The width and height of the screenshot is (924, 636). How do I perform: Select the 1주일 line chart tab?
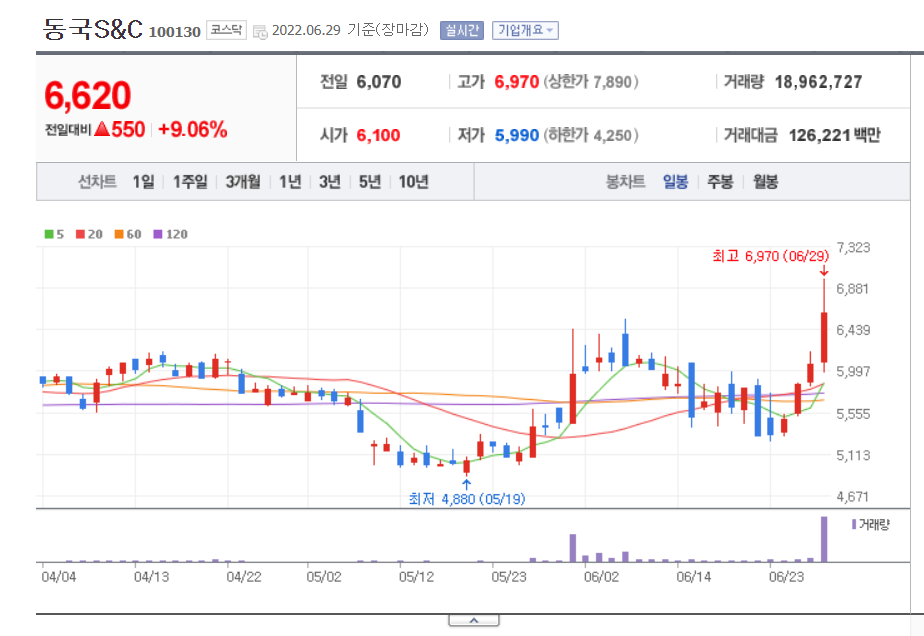[190, 182]
